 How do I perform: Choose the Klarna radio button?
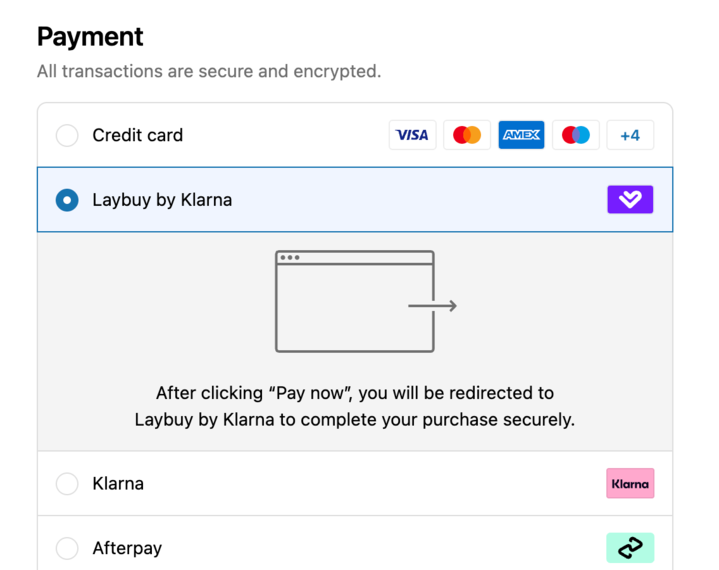pyautogui.click(x=67, y=484)
